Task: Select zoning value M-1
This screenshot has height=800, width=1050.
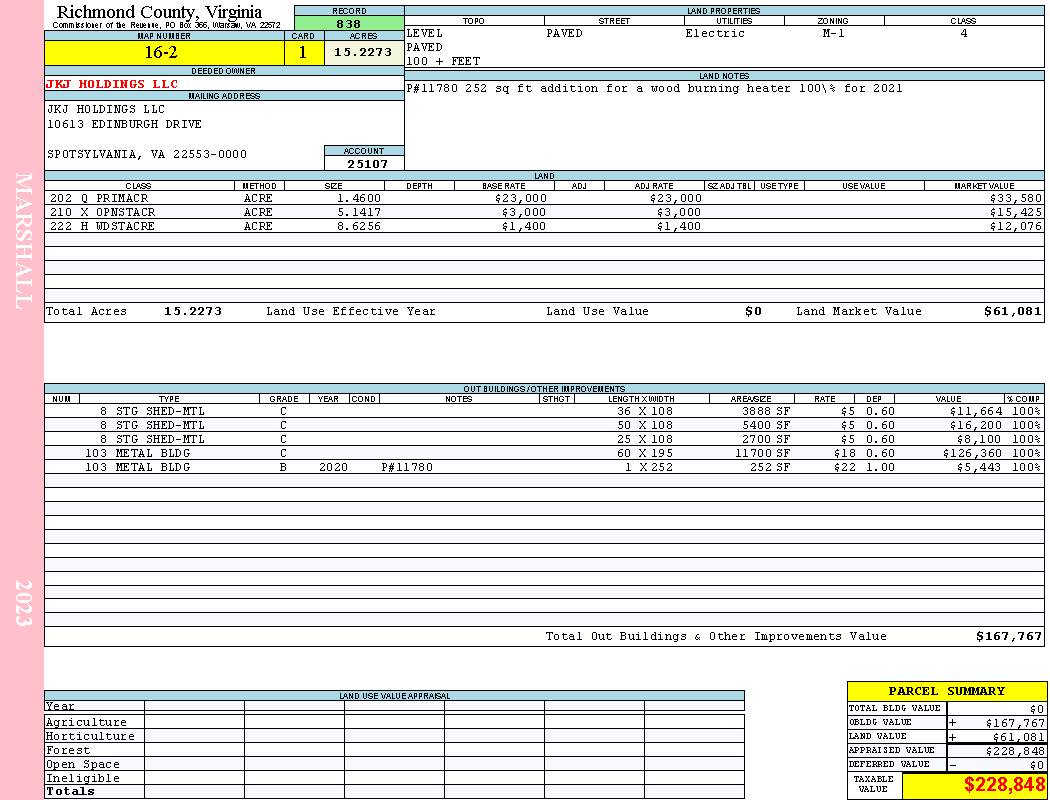Action: (x=834, y=33)
